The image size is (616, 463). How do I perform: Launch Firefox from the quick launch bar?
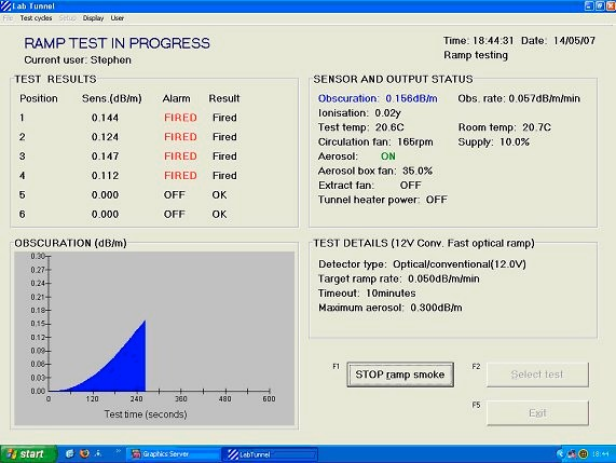pyautogui.click(x=84, y=454)
